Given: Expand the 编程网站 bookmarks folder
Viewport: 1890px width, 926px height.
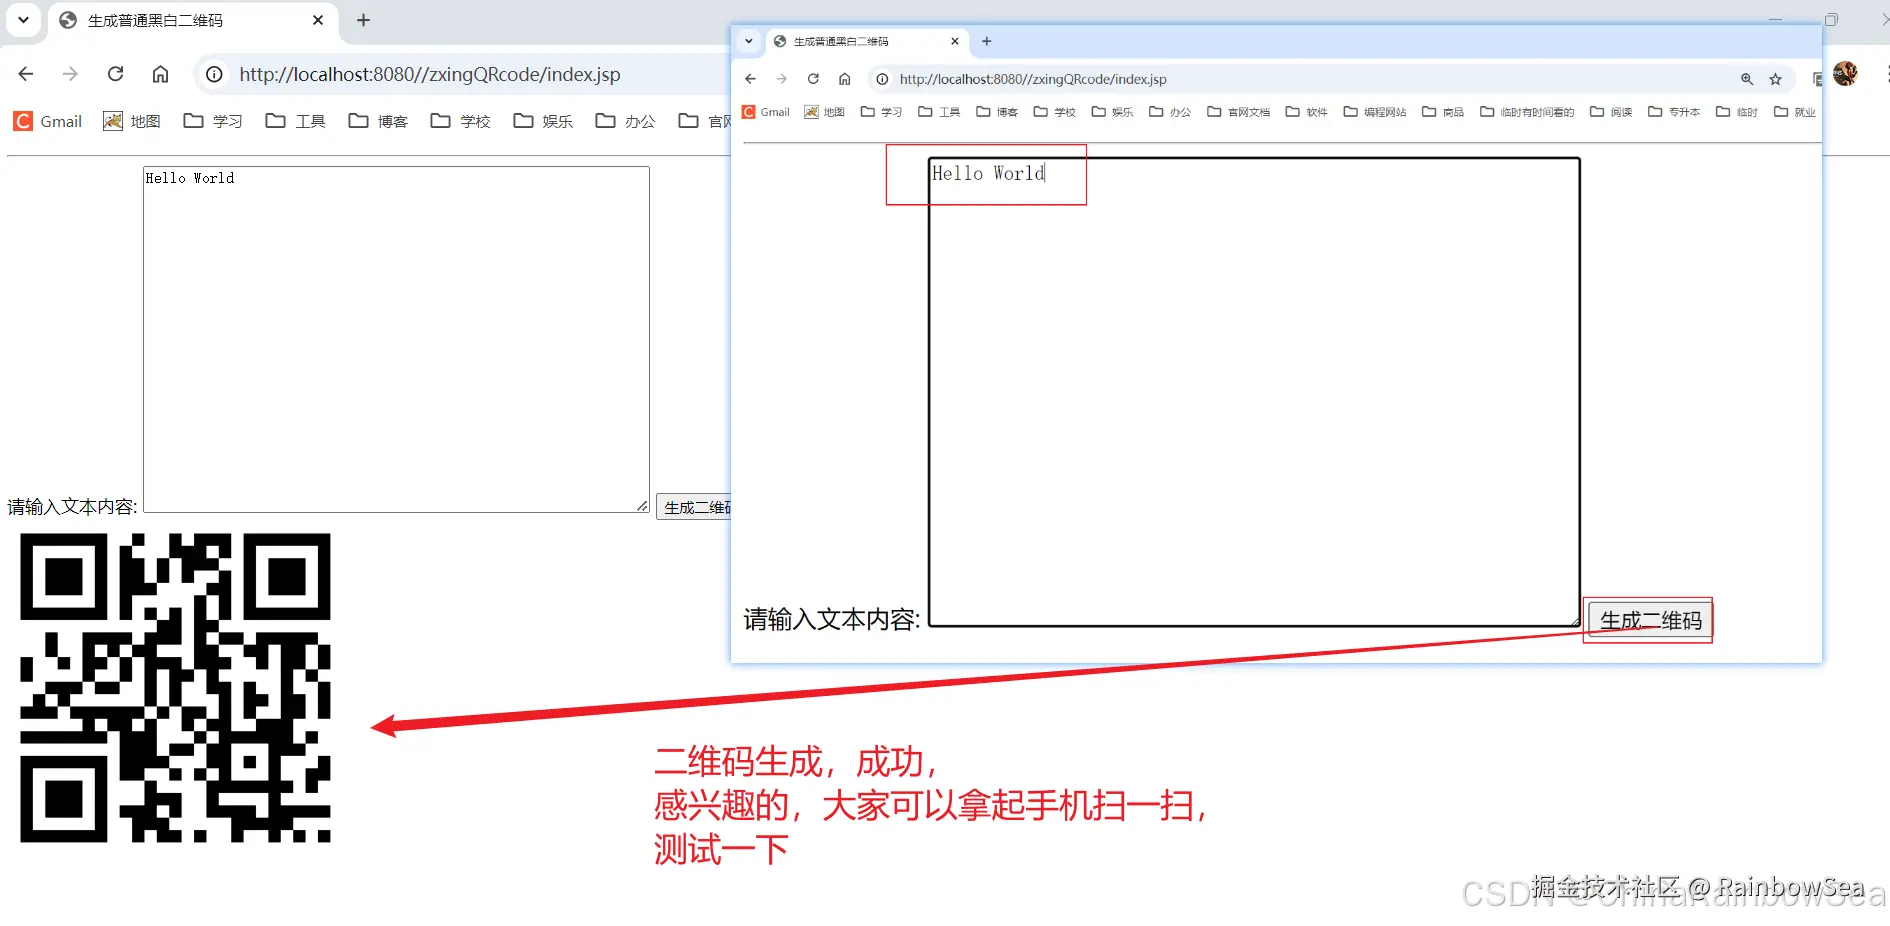Looking at the screenshot, I should click(1374, 112).
